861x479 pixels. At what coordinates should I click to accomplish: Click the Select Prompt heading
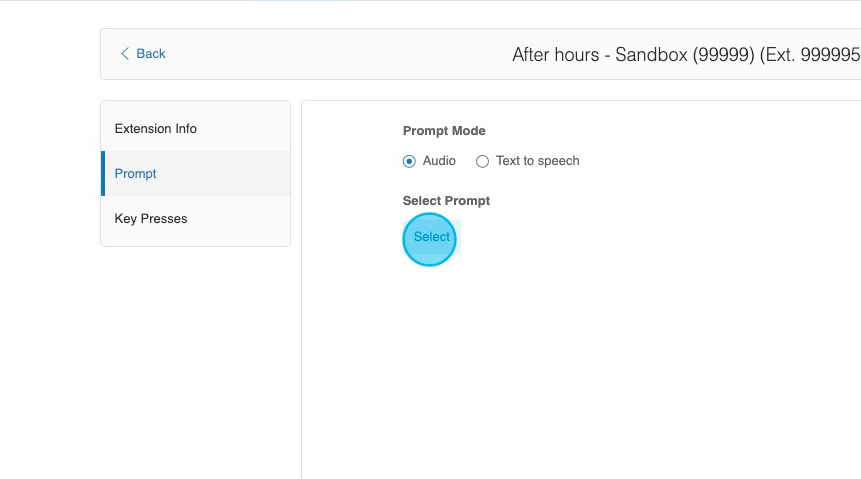446,201
